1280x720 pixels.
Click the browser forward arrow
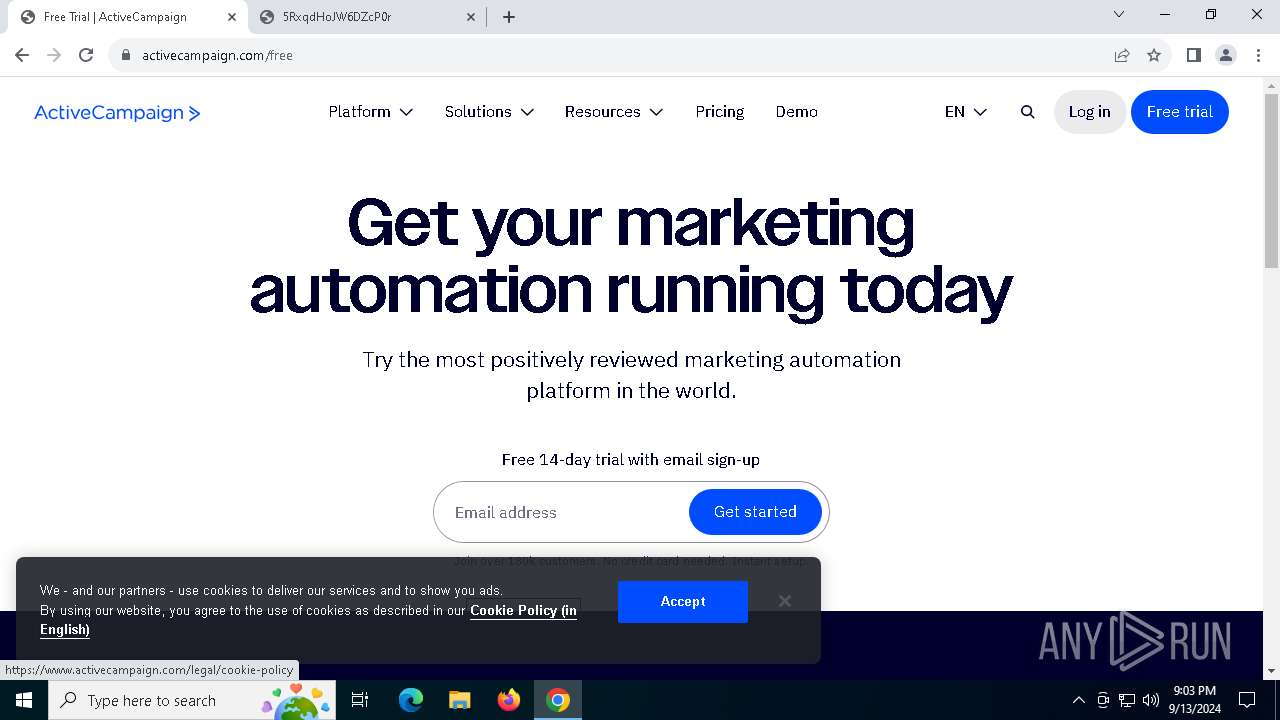(x=54, y=55)
